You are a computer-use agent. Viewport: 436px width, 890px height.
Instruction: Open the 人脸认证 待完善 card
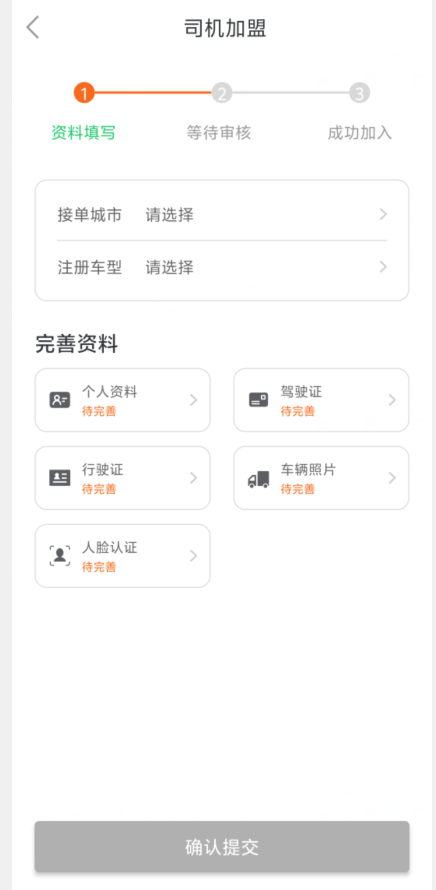click(x=123, y=556)
